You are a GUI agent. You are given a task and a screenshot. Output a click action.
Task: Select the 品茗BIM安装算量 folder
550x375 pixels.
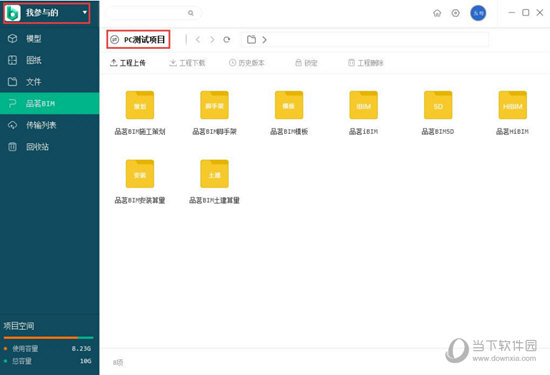tap(140, 182)
